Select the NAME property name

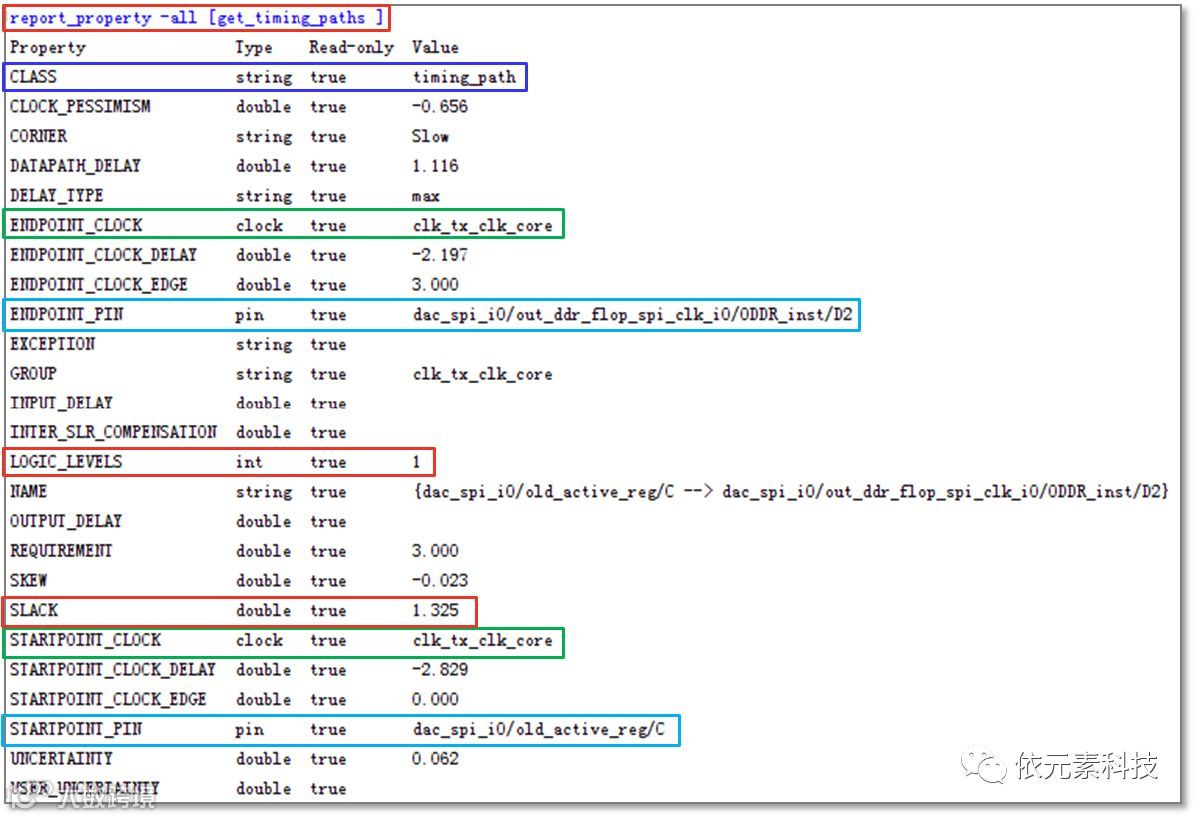click(28, 491)
